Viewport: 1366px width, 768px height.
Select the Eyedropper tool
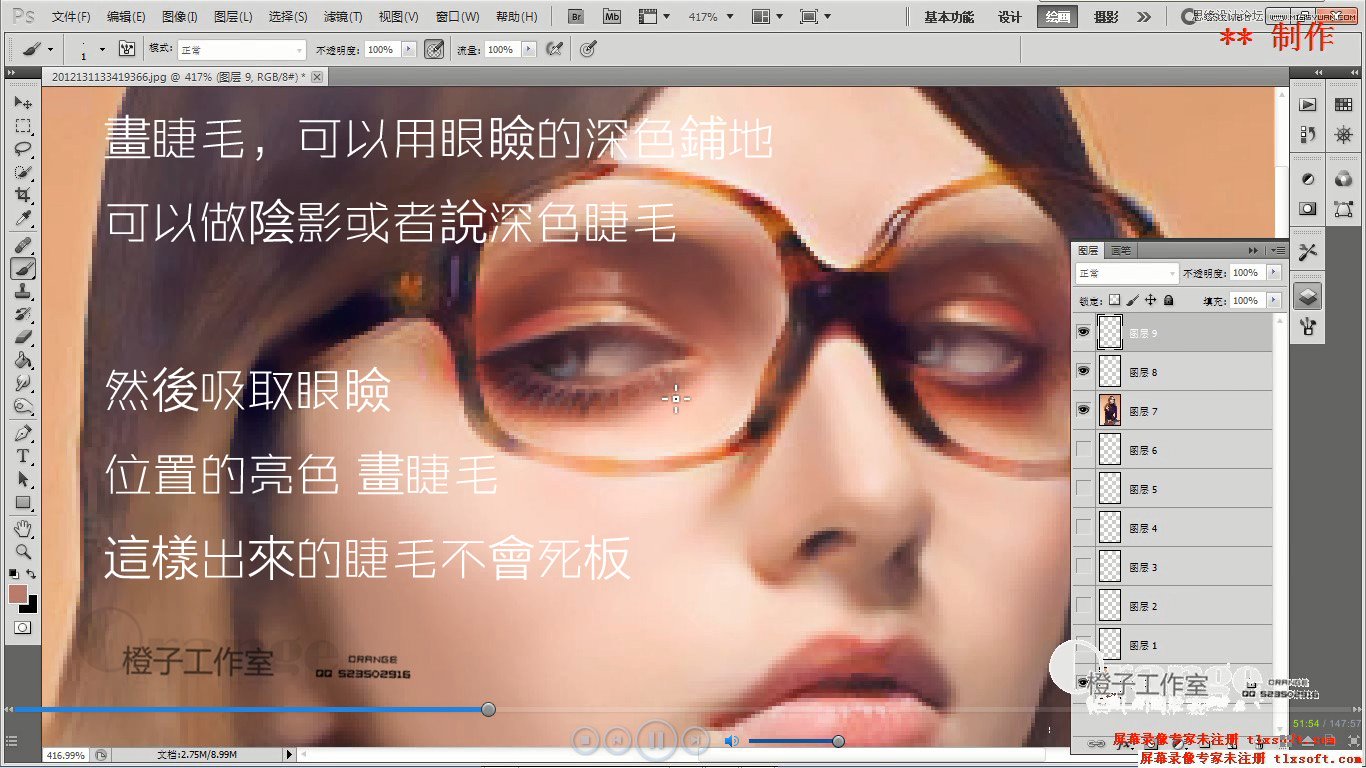23,218
